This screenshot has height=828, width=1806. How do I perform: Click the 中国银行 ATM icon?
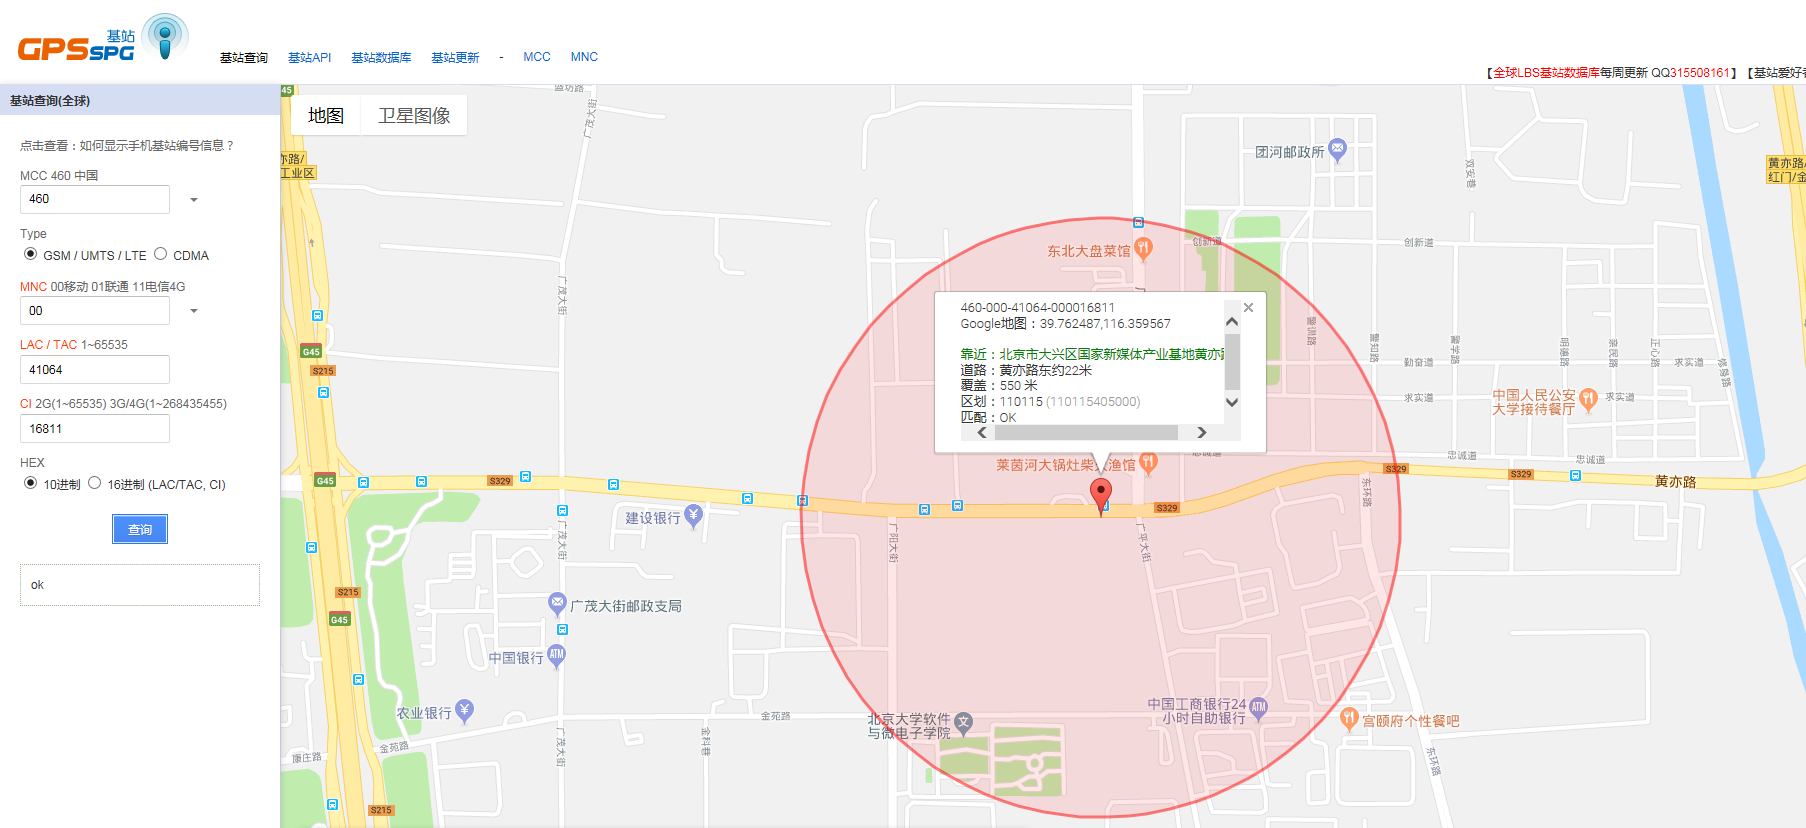point(557,656)
